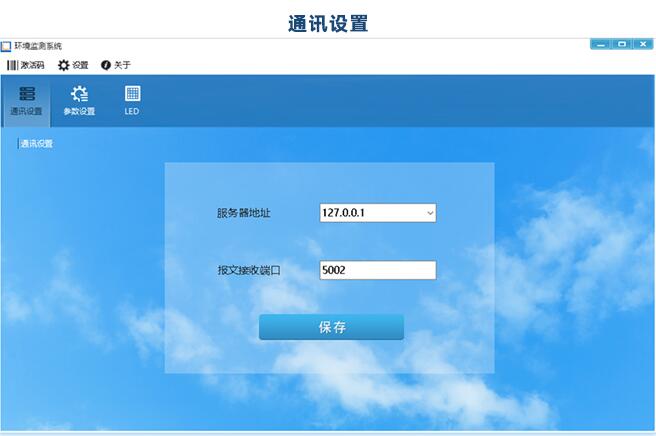The width and height of the screenshot is (656, 436).
Task: Minimize the 环境监测系统 window
Action: 600,44
